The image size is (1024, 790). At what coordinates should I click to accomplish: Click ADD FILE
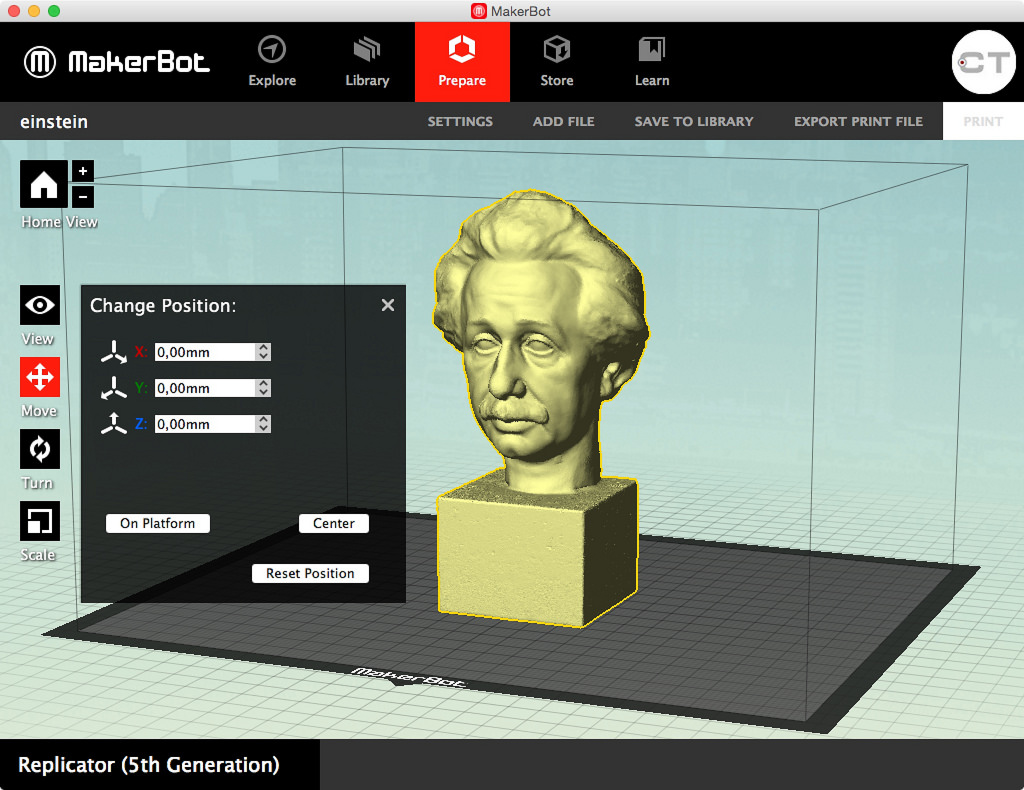pos(564,121)
